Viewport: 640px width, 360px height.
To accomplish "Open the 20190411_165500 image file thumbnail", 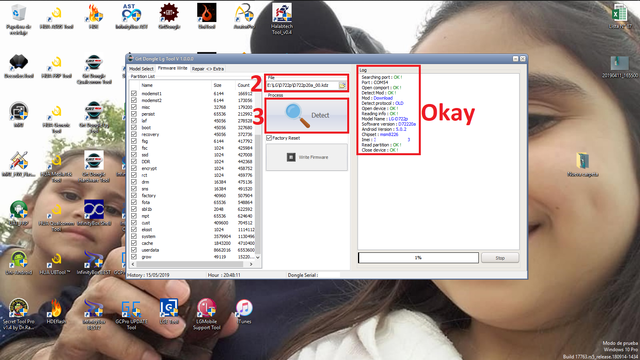I will tap(620, 67).
